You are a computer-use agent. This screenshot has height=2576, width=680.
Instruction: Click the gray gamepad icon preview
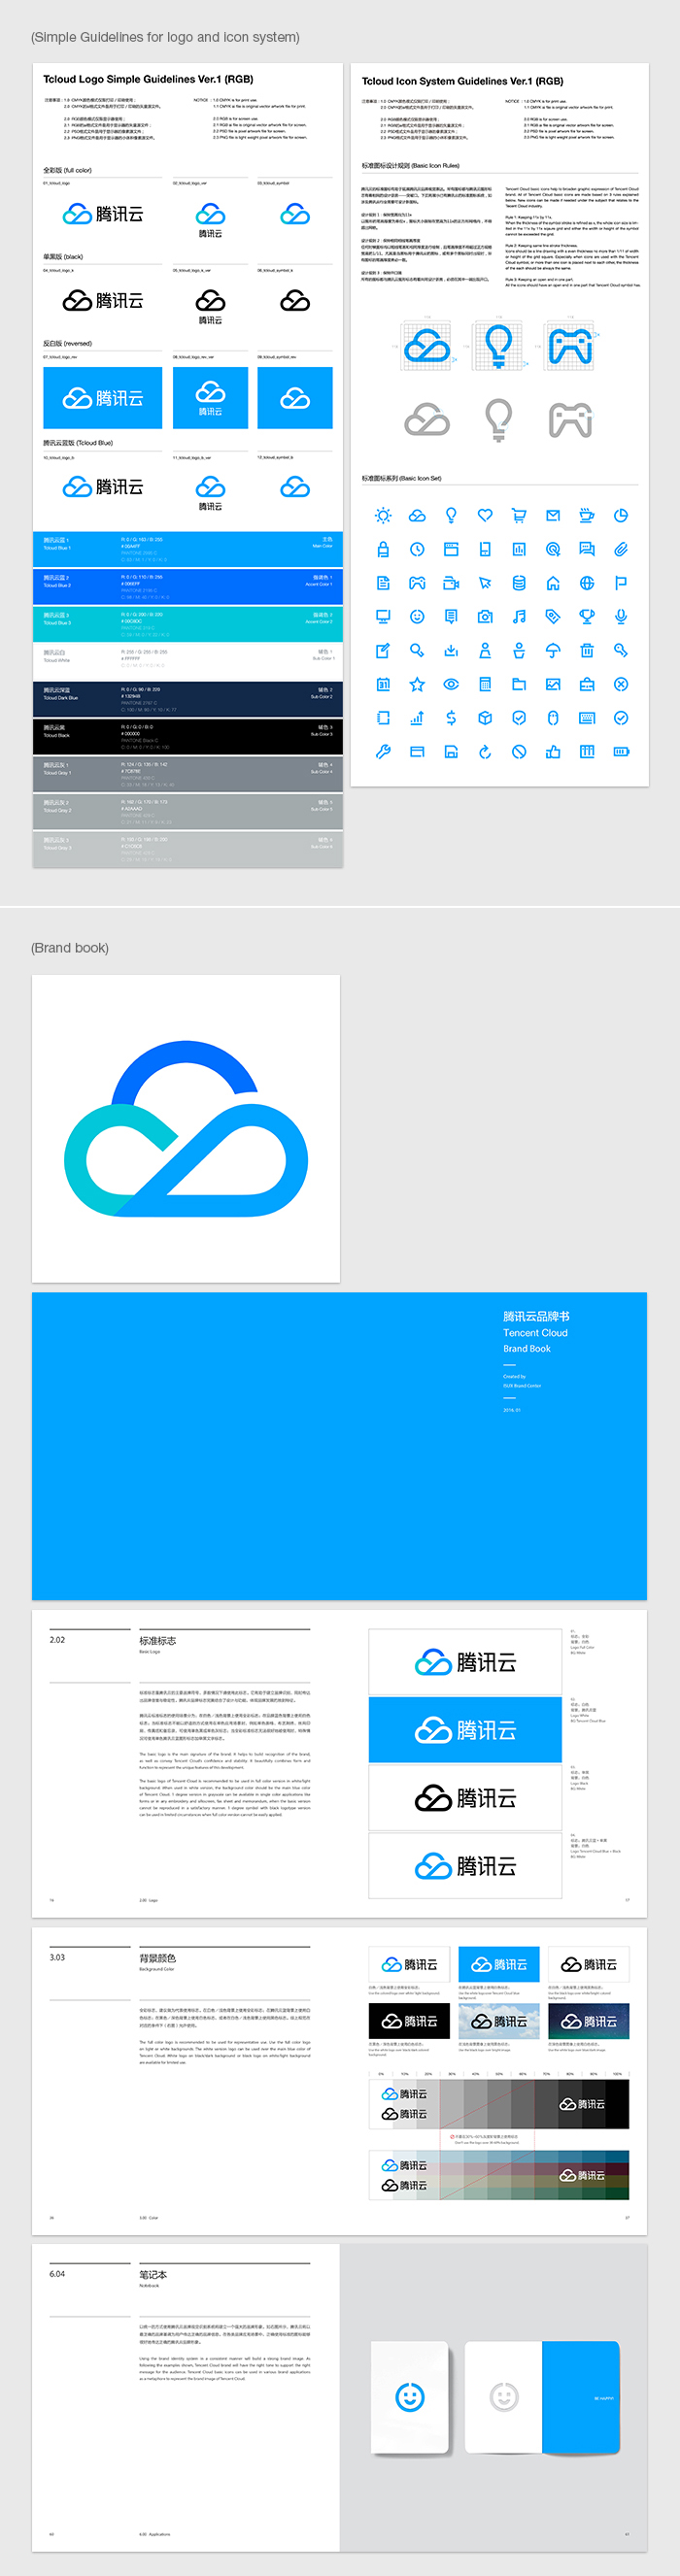pyautogui.click(x=570, y=419)
